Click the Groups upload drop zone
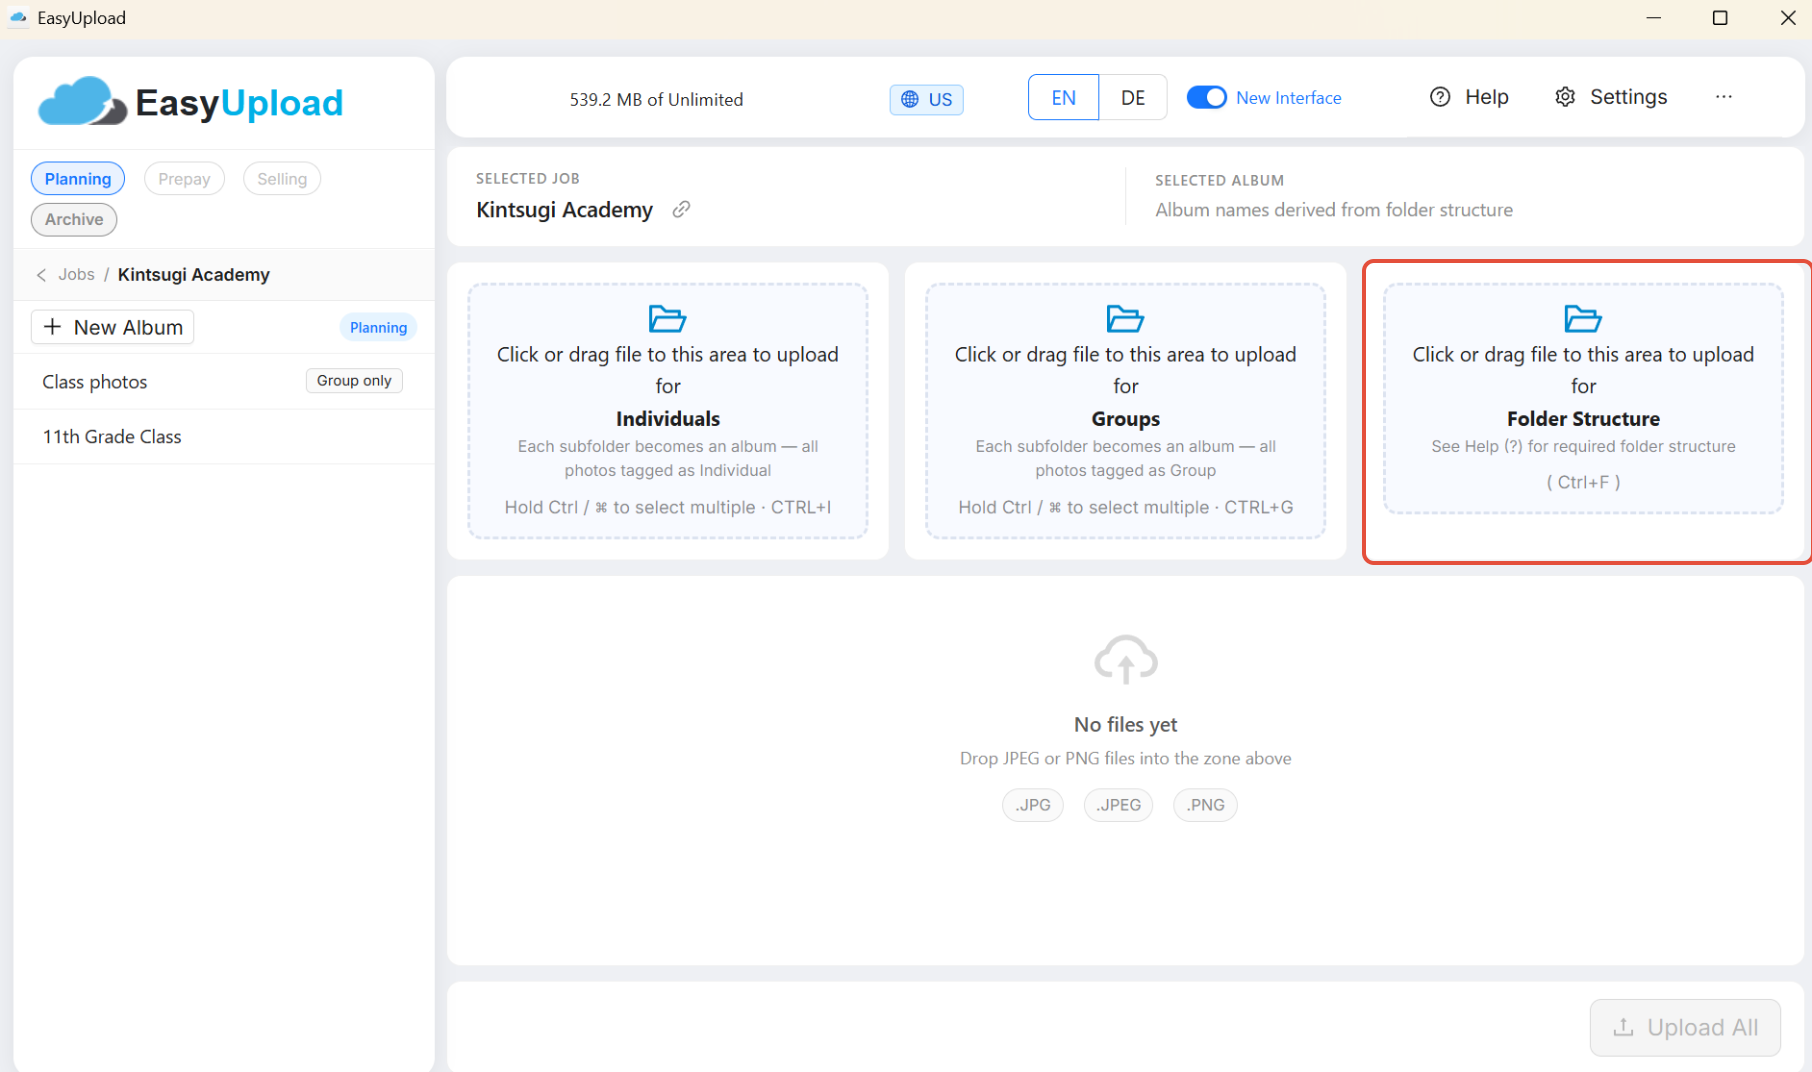Image resolution: width=1812 pixels, height=1072 pixels. click(x=1125, y=411)
